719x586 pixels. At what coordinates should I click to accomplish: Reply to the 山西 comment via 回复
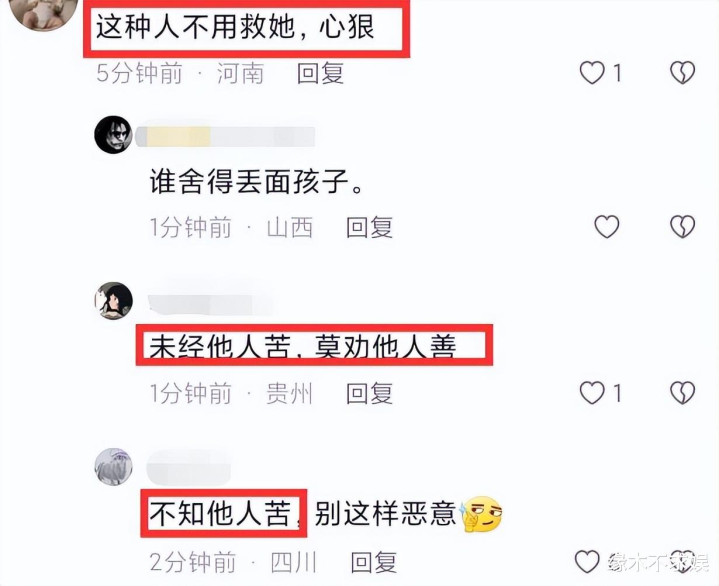tap(370, 227)
